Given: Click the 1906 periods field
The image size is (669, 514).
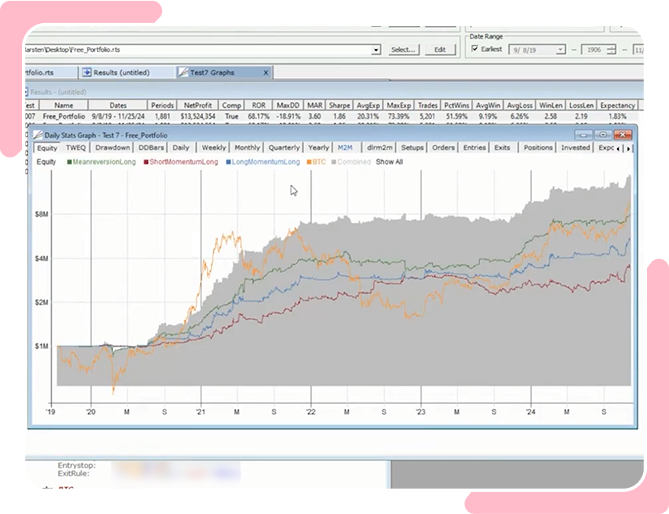Looking at the screenshot, I should point(594,50).
